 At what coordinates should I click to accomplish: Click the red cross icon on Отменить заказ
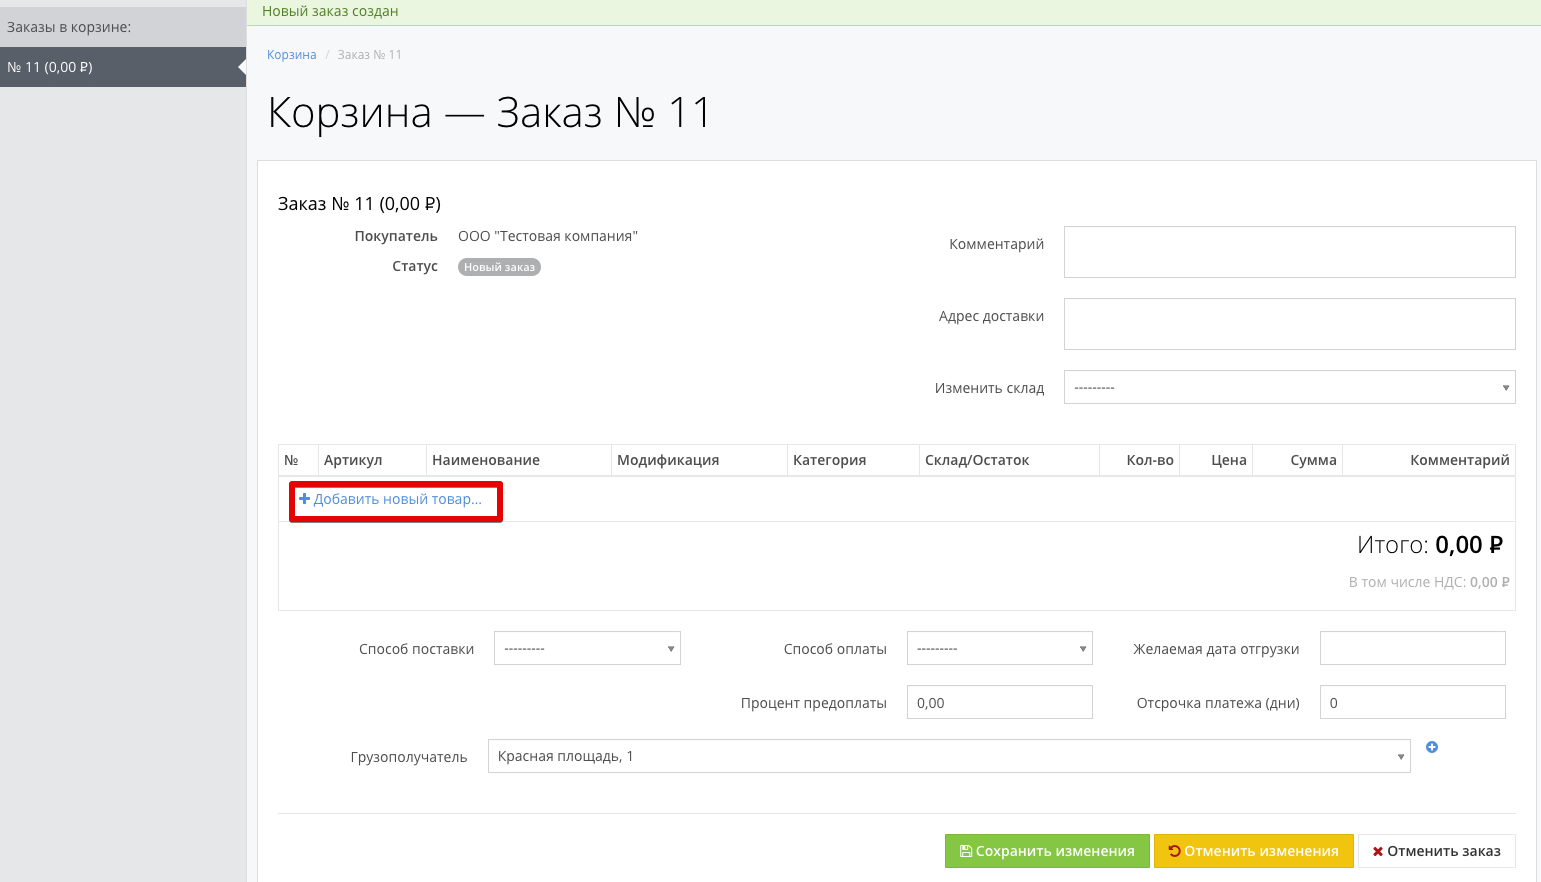pyautogui.click(x=1377, y=851)
